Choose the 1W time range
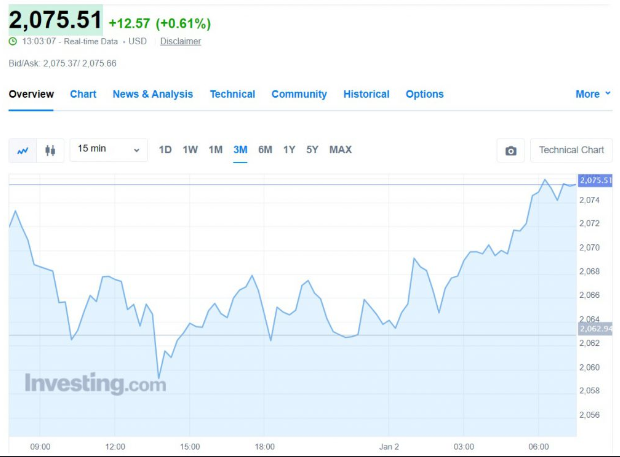This screenshot has width=620, height=457. click(x=190, y=150)
